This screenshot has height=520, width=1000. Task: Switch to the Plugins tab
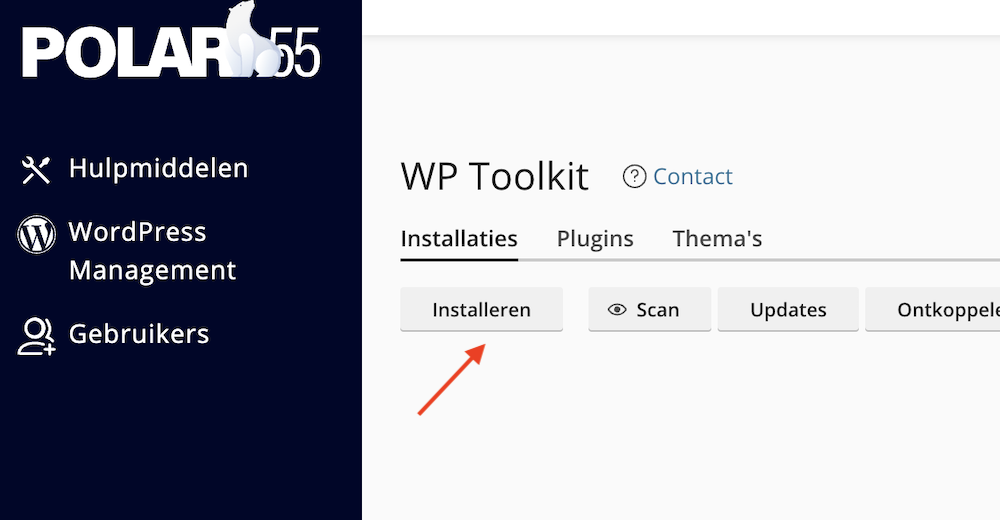point(595,239)
